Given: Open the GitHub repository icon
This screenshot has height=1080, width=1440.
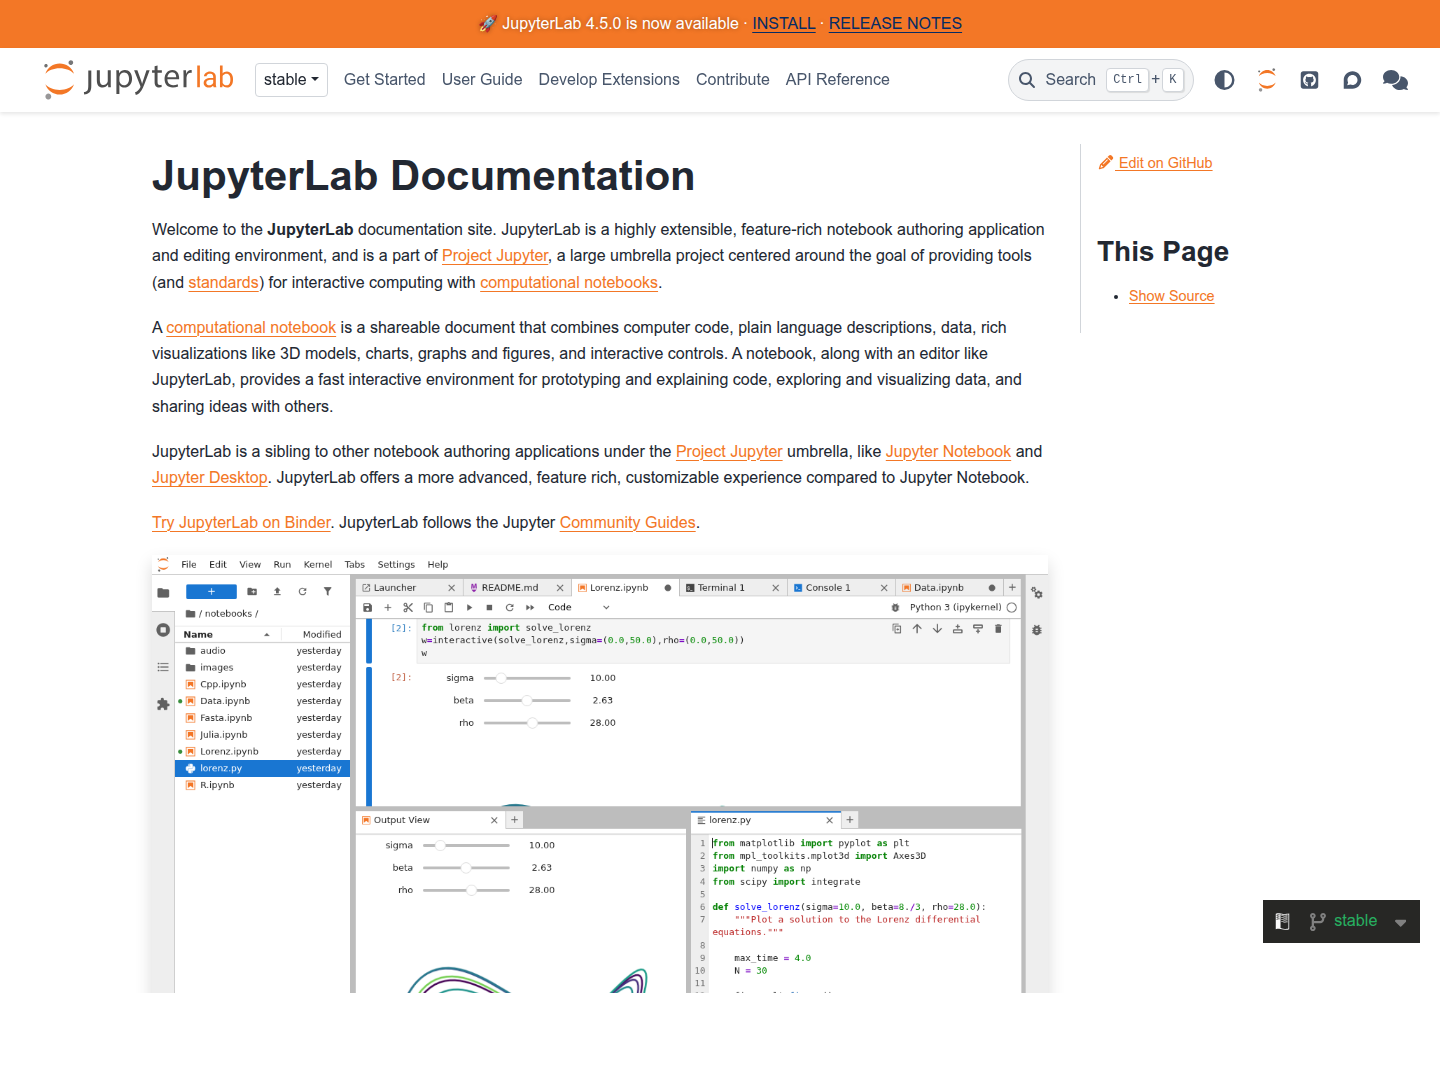Looking at the screenshot, I should 1309,80.
